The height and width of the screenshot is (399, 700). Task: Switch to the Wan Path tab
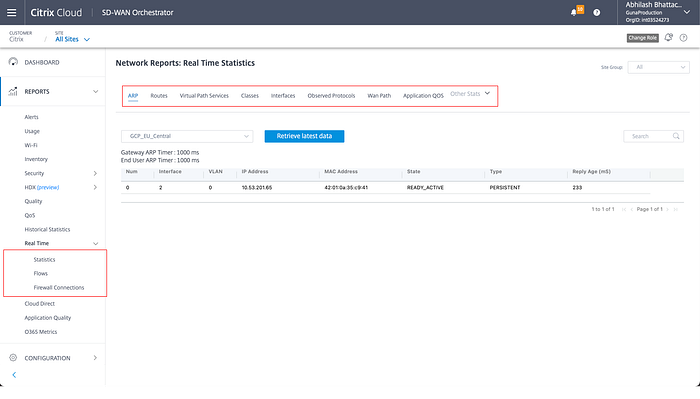(x=379, y=96)
